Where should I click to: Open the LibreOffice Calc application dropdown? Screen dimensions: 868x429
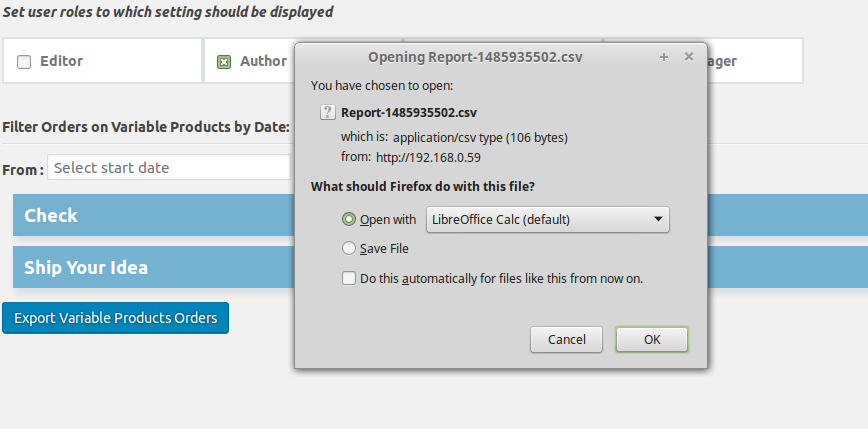point(547,220)
